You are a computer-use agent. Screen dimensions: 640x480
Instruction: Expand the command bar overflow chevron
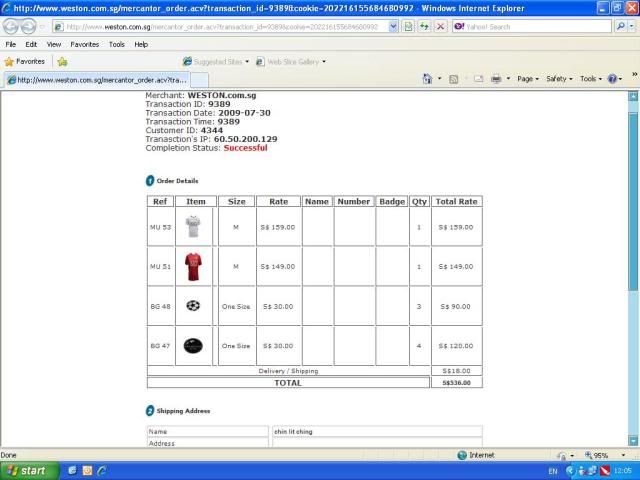[x=634, y=74]
